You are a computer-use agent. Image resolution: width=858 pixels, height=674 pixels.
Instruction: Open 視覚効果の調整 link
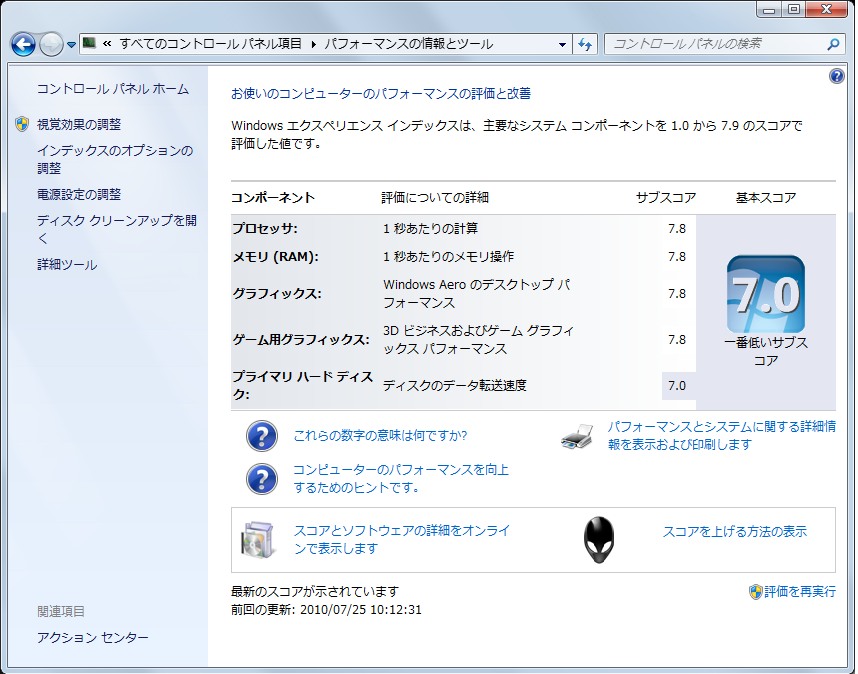point(79,124)
